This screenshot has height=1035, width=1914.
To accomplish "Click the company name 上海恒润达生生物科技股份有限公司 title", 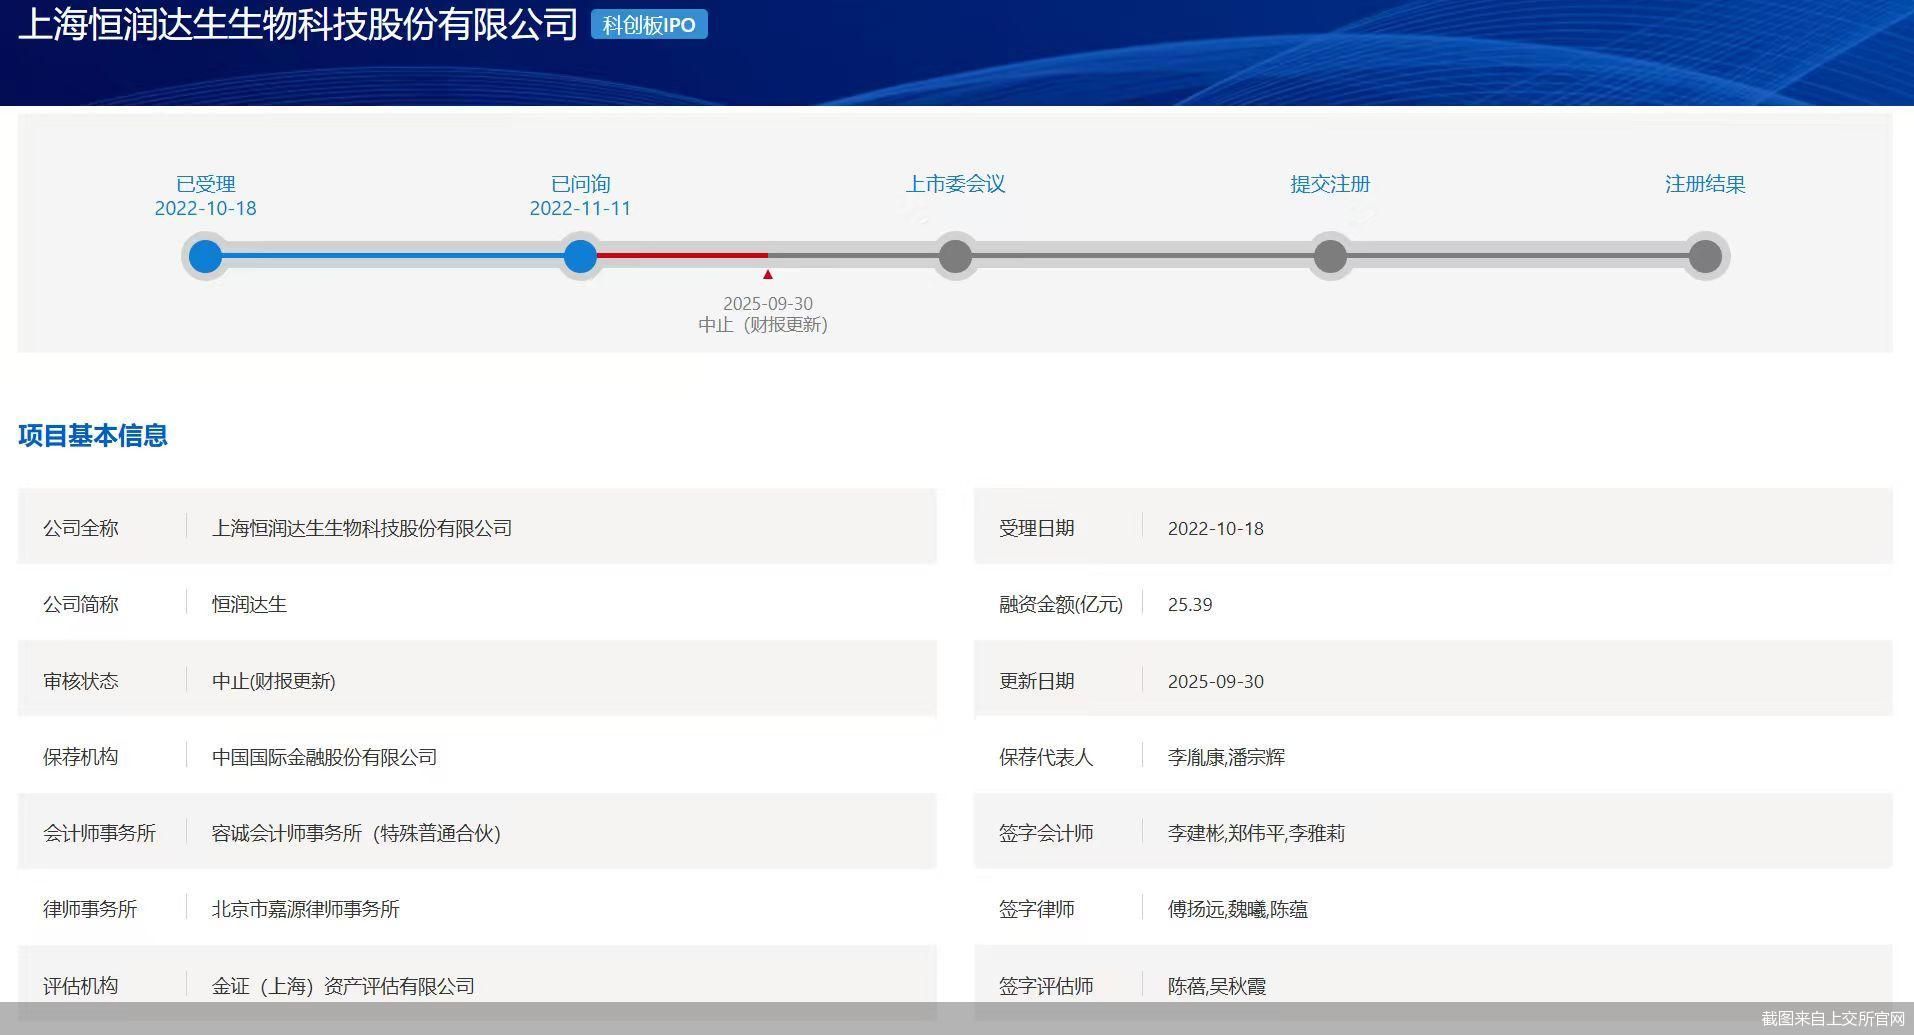I will (290, 22).
